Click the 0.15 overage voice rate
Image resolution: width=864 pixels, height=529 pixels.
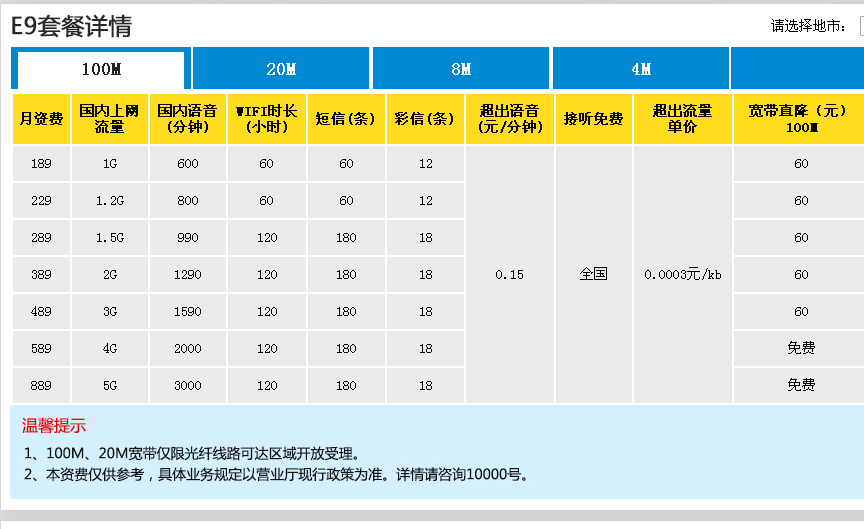[509, 275]
